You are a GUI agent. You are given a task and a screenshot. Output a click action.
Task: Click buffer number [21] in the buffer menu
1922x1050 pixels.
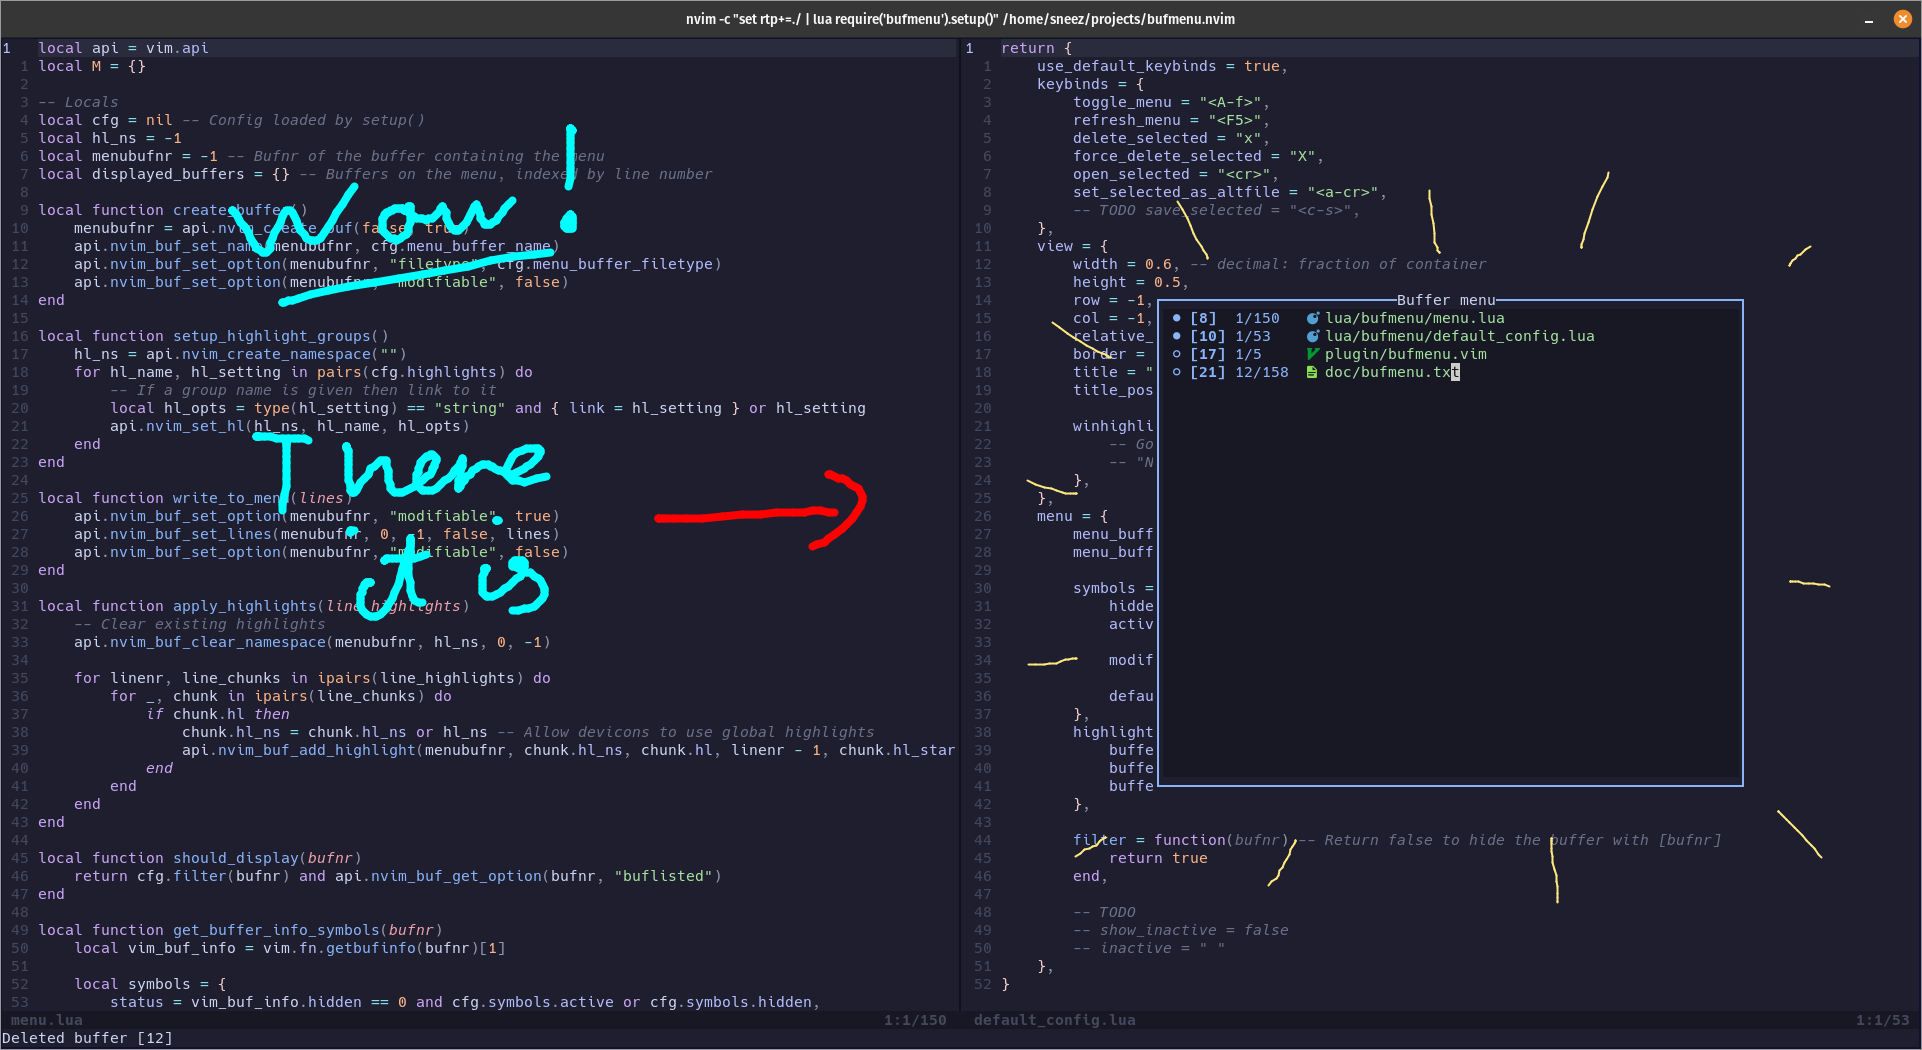[x=1208, y=372]
